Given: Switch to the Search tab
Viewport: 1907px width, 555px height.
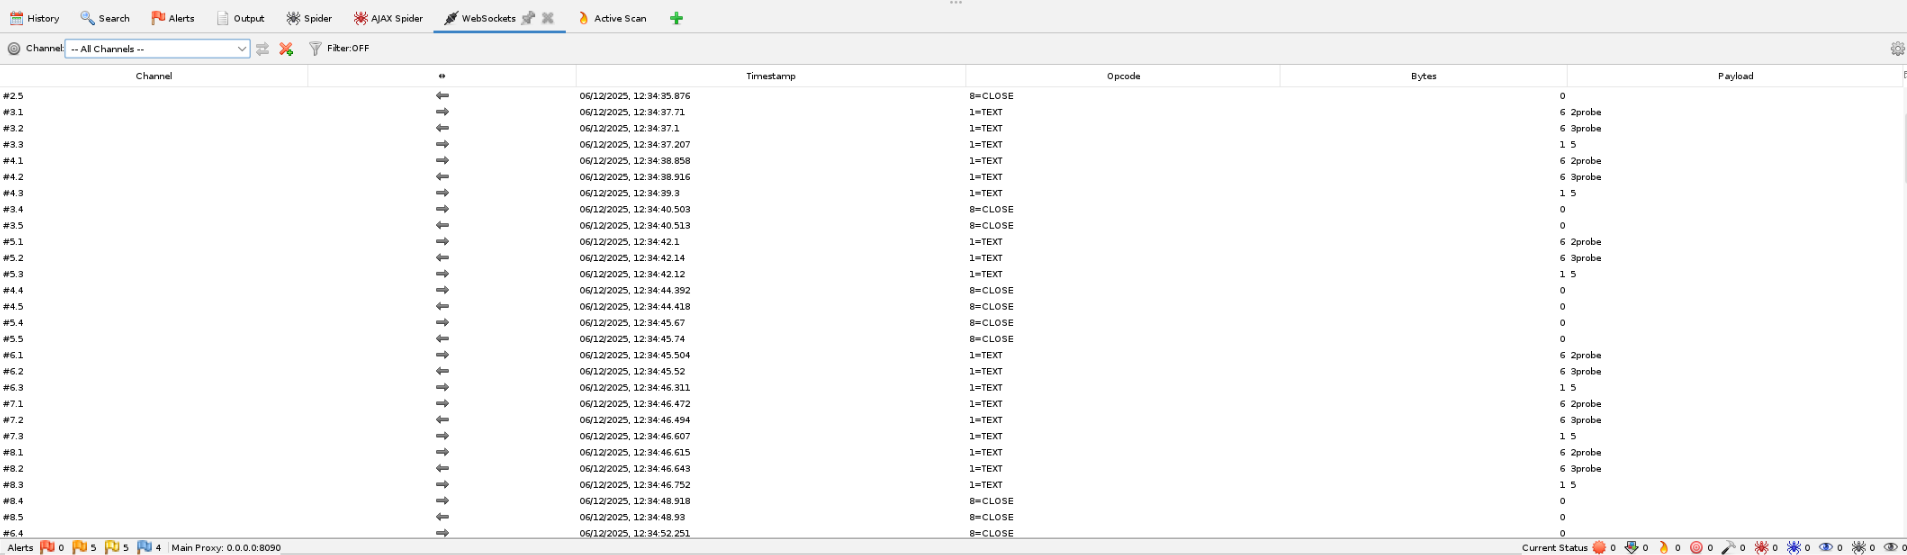Looking at the screenshot, I should point(105,18).
